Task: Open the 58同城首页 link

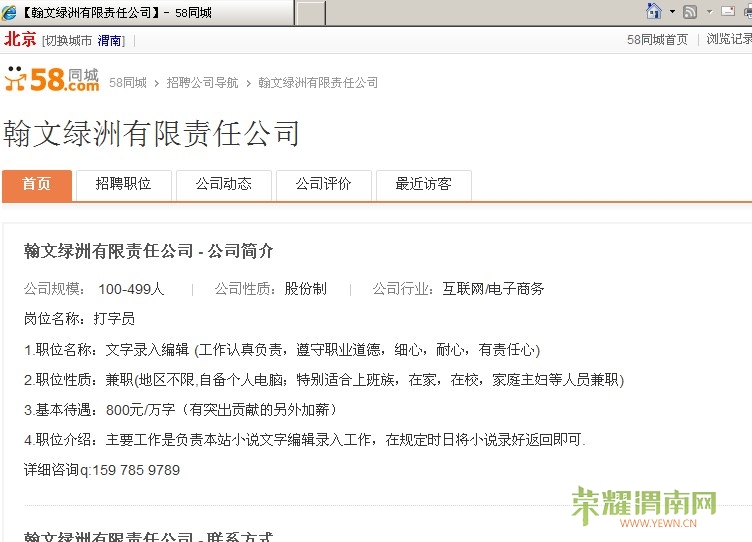Action: (x=657, y=40)
